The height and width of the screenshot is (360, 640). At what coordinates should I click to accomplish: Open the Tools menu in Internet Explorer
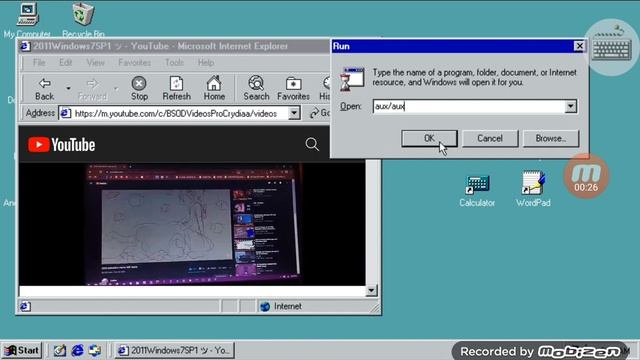[174, 62]
